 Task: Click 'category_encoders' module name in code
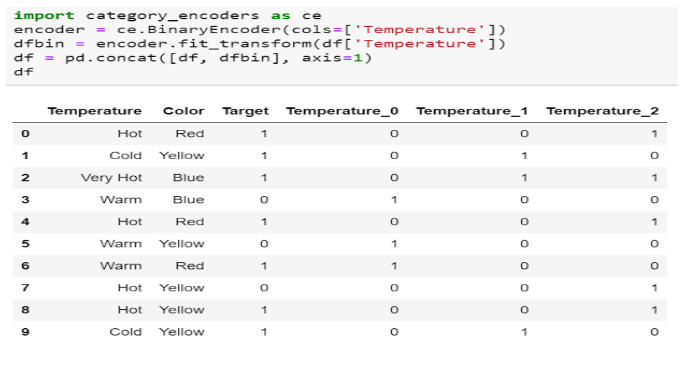[172, 15]
